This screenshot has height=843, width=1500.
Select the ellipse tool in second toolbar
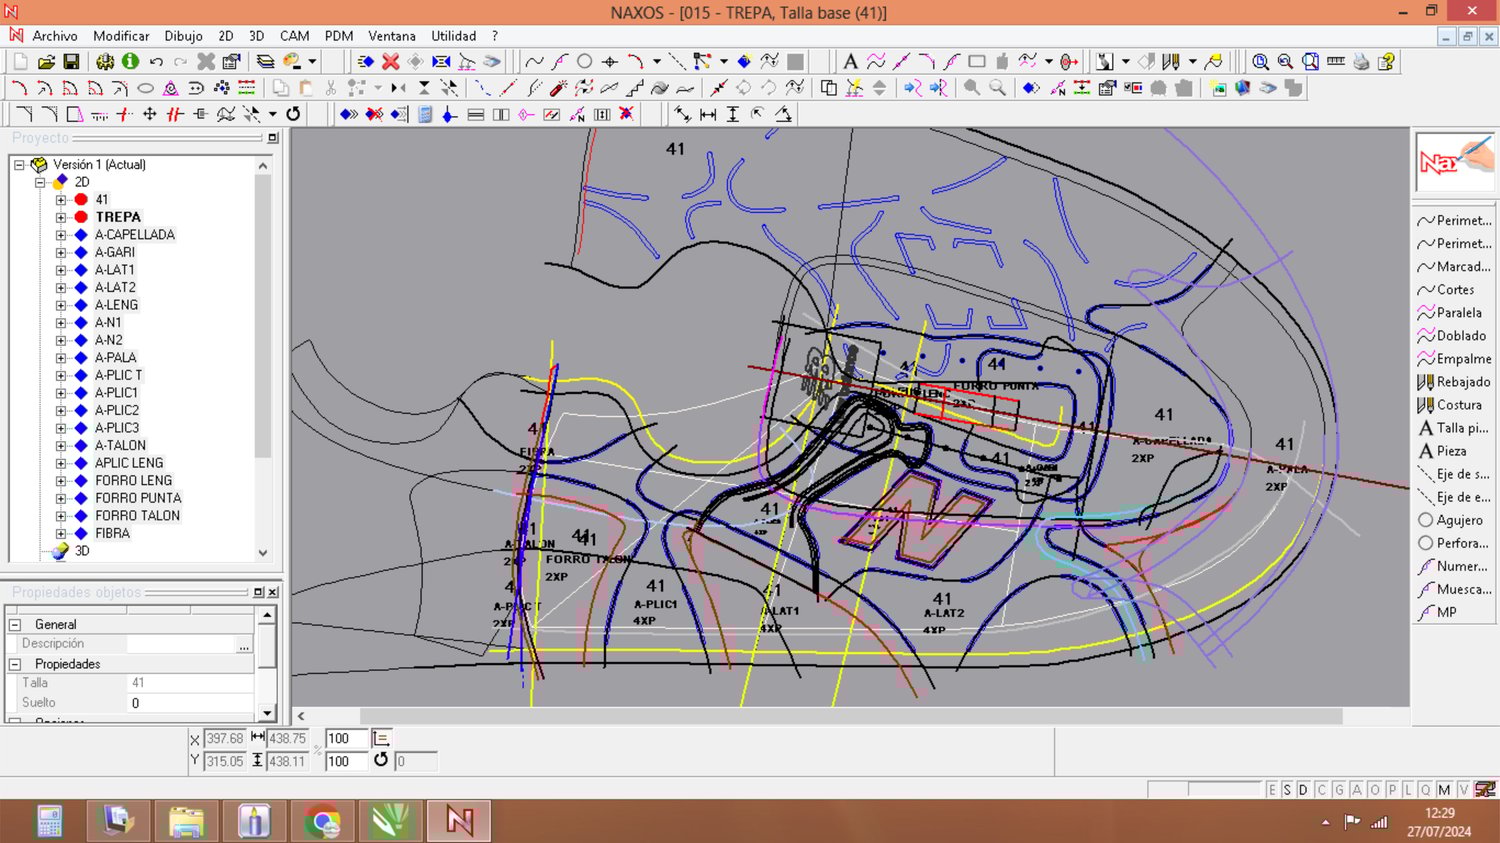[145, 88]
